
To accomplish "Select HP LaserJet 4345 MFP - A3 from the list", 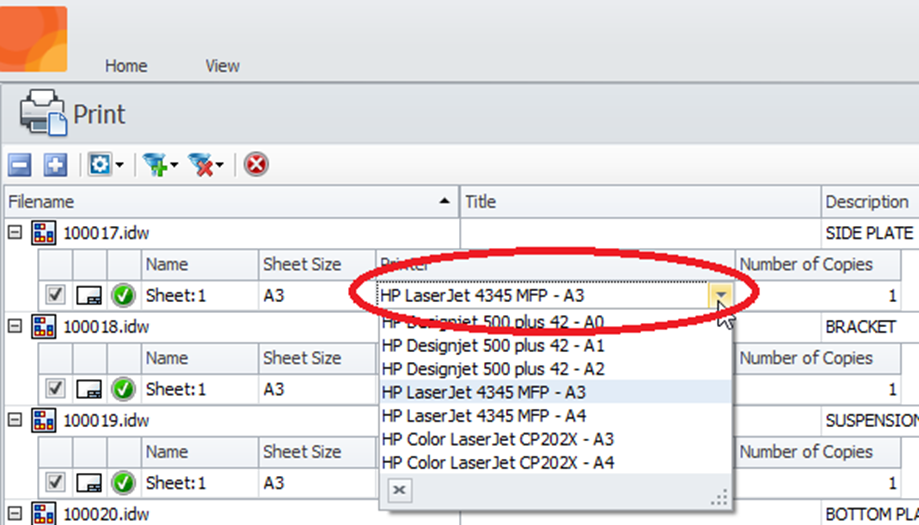I will click(556, 392).
